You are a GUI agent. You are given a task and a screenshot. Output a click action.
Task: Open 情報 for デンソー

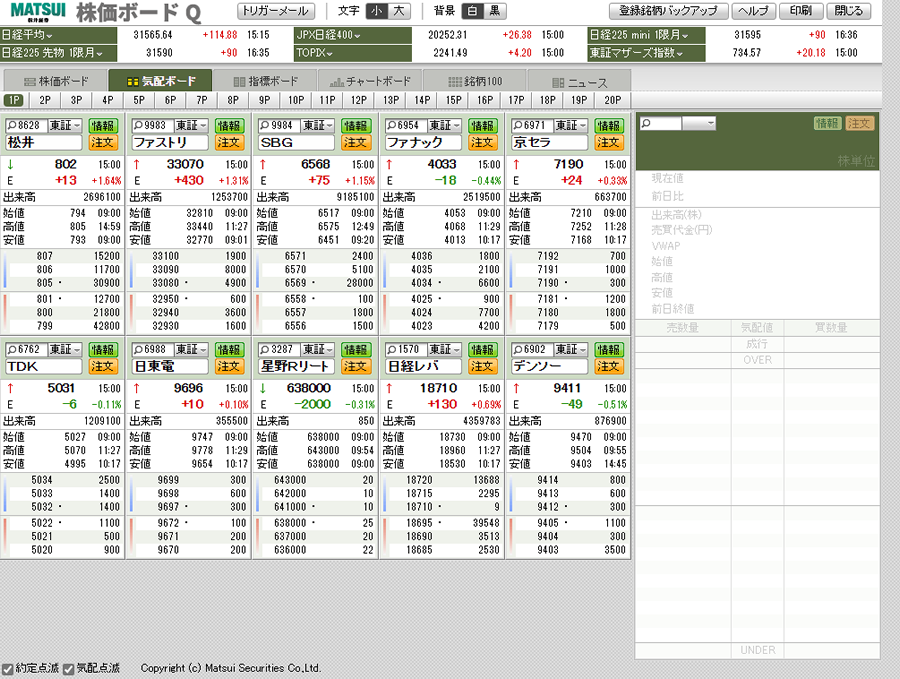click(x=608, y=350)
